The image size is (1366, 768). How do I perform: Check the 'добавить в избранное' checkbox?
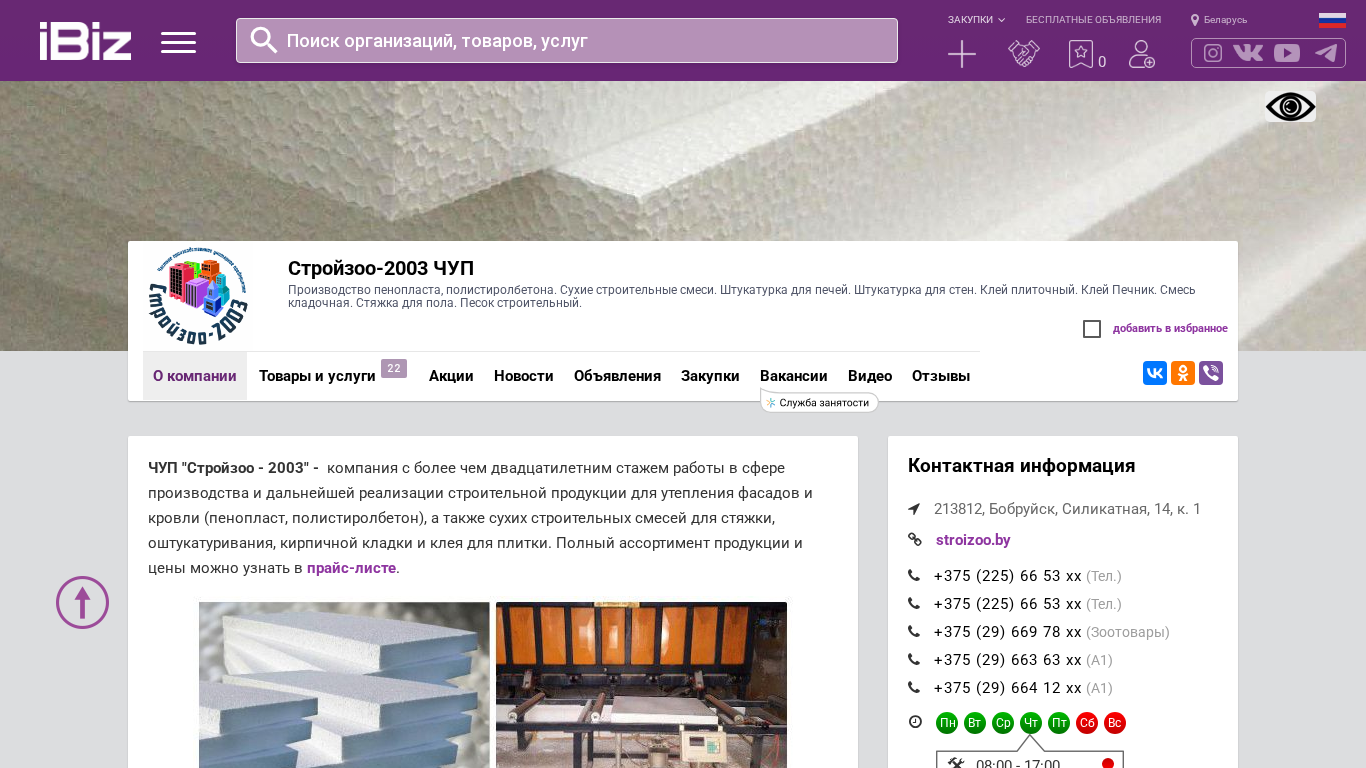[1092, 329]
